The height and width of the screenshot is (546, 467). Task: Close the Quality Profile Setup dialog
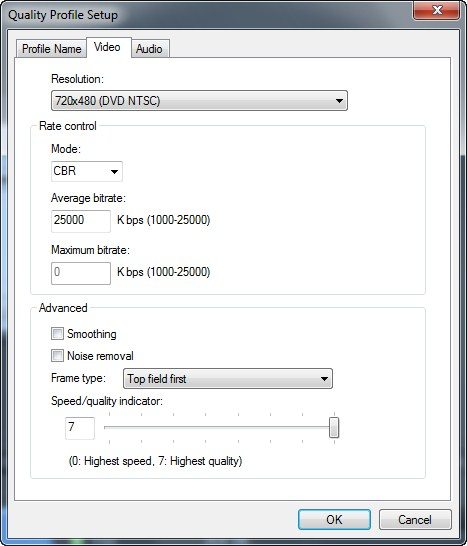[x=436, y=10]
